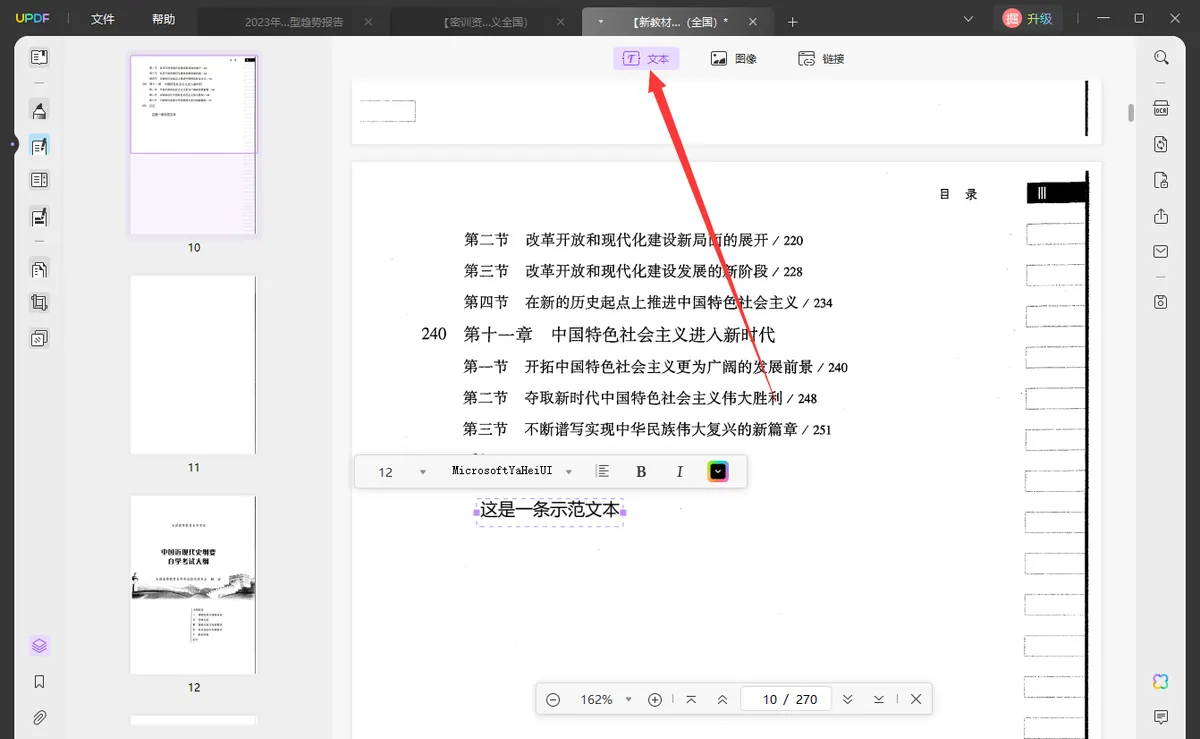Click heading 第十一章 中国特色社会主义进入新时代
Viewport: 1200px width, 739px height.
(x=619, y=334)
